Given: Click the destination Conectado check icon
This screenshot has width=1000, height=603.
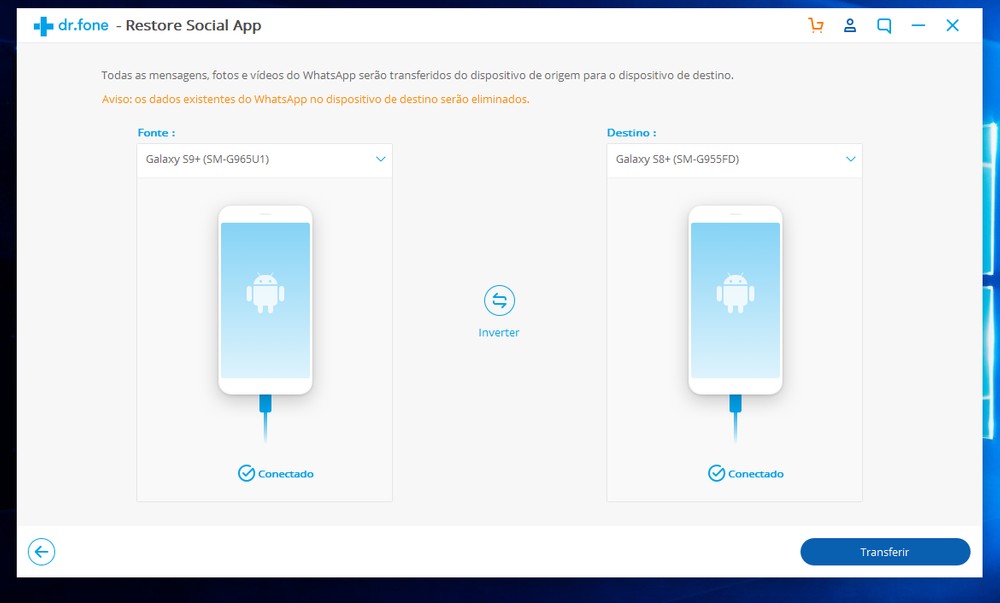Looking at the screenshot, I should [716, 473].
